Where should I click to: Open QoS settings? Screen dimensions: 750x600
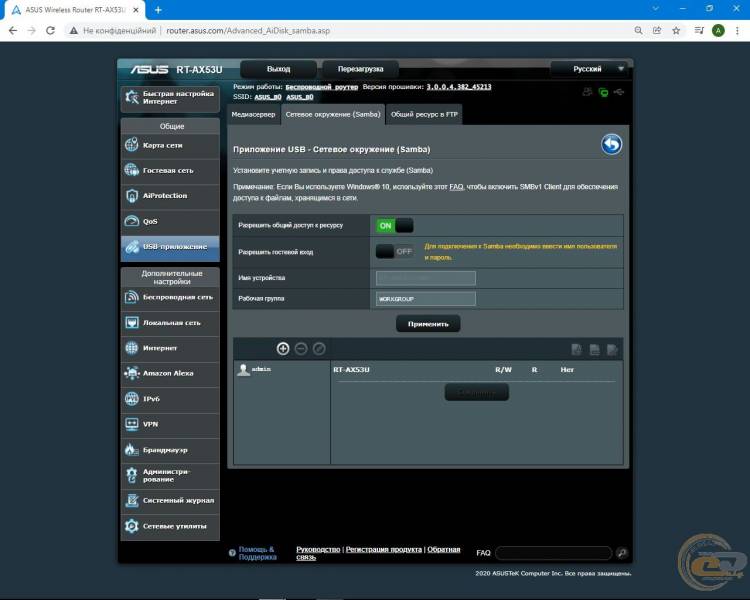coord(170,221)
